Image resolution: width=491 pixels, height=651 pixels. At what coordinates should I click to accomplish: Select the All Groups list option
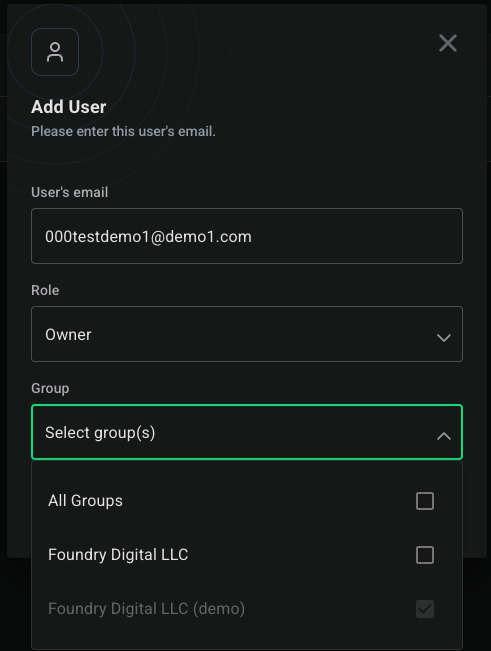[247, 501]
